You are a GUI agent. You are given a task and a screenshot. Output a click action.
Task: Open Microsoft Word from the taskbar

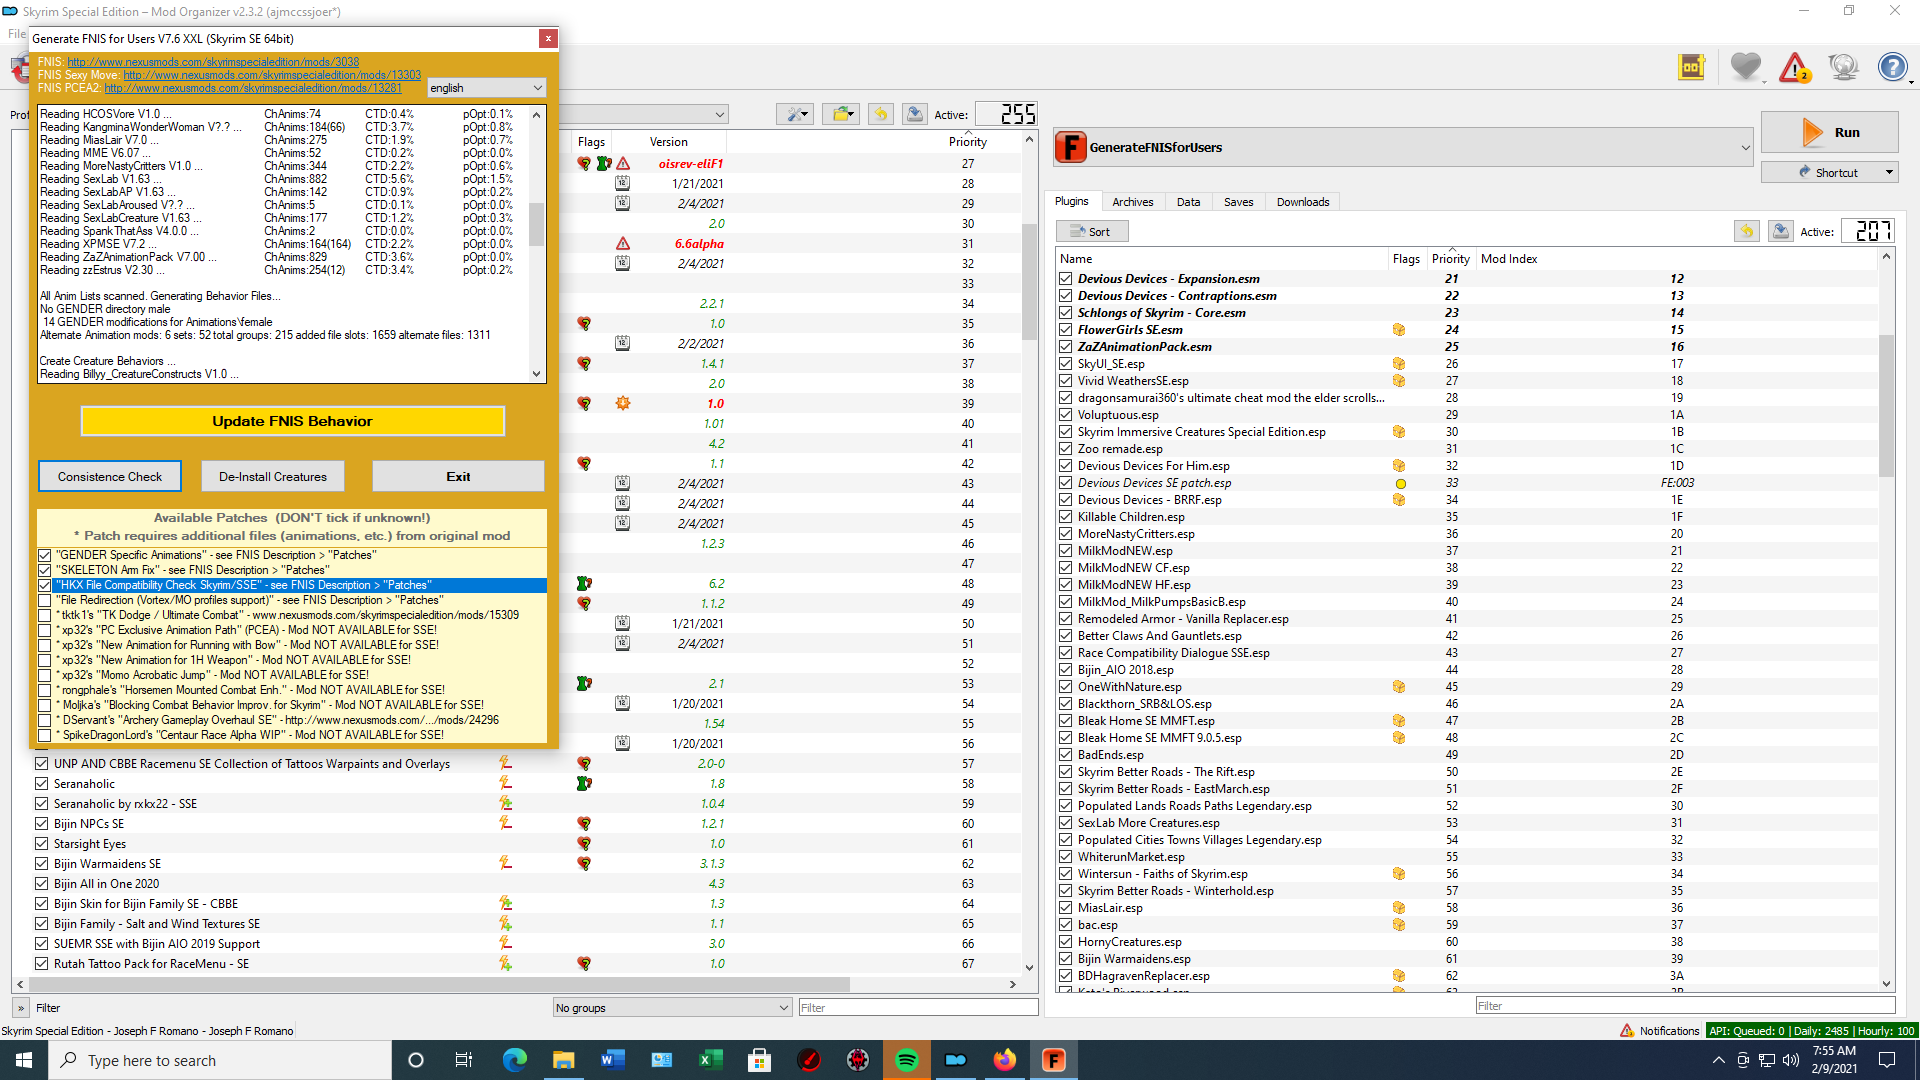[613, 1060]
